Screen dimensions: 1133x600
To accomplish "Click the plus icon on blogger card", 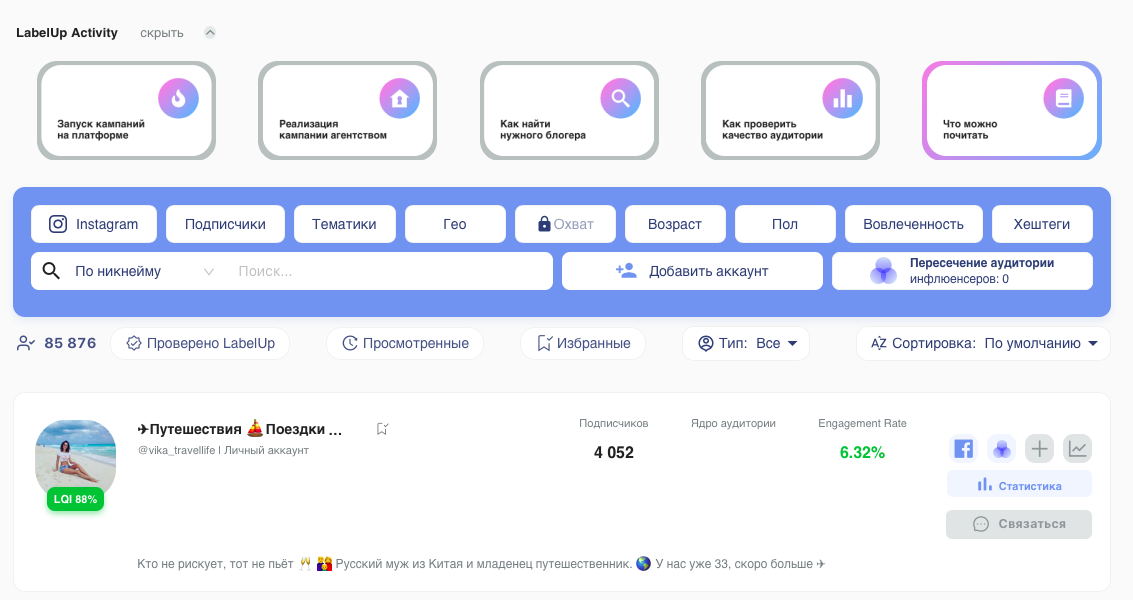I will (x=1040, y=449).
